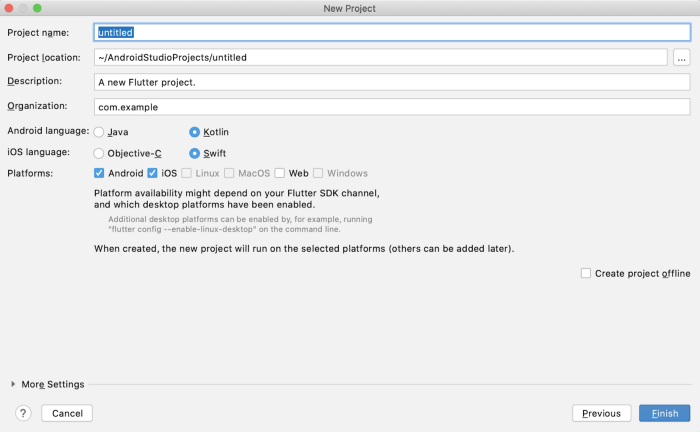
Task: Expand the More Settings section
Action: (x=14, y=384)
